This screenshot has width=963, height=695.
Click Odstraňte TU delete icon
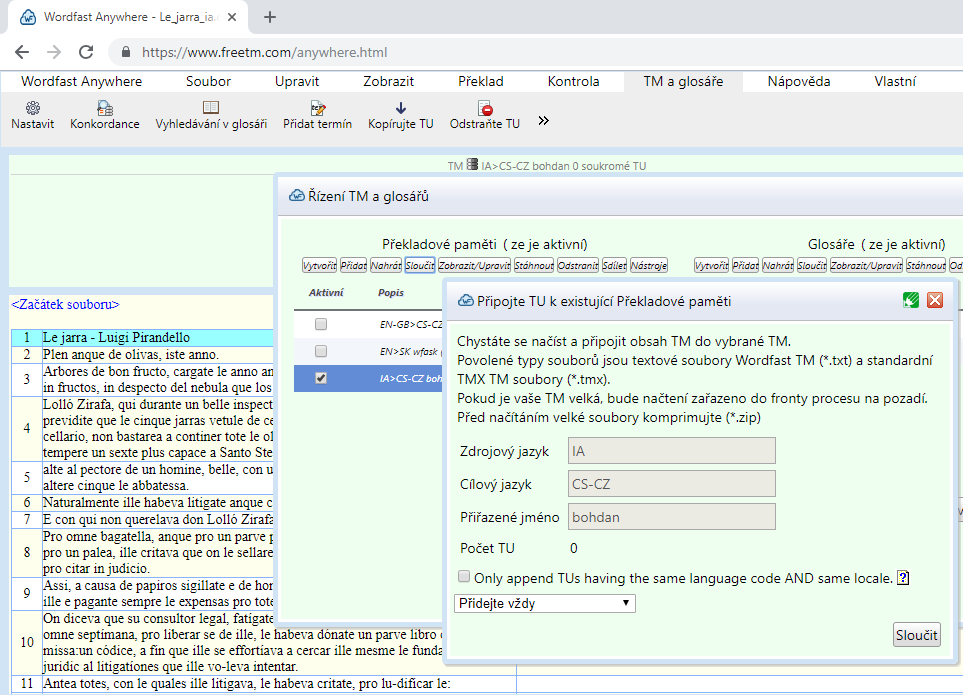485,108
